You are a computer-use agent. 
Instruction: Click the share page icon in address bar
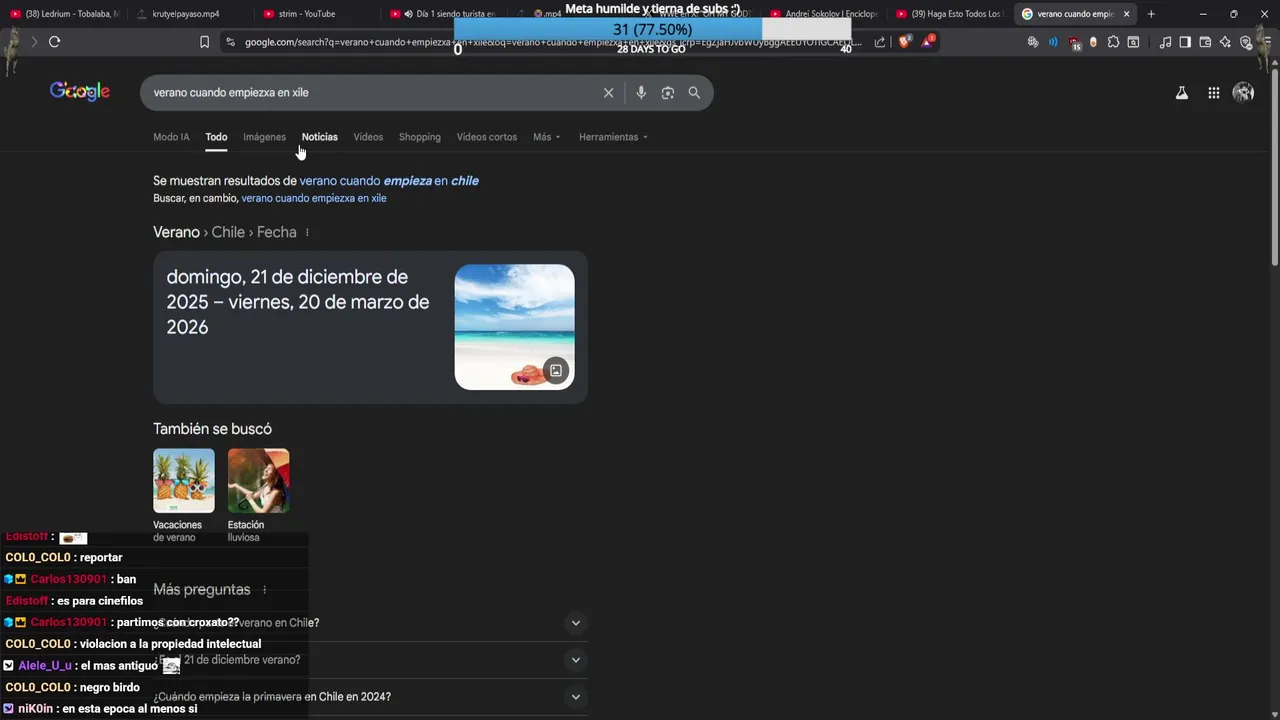(x=880, y=42)
